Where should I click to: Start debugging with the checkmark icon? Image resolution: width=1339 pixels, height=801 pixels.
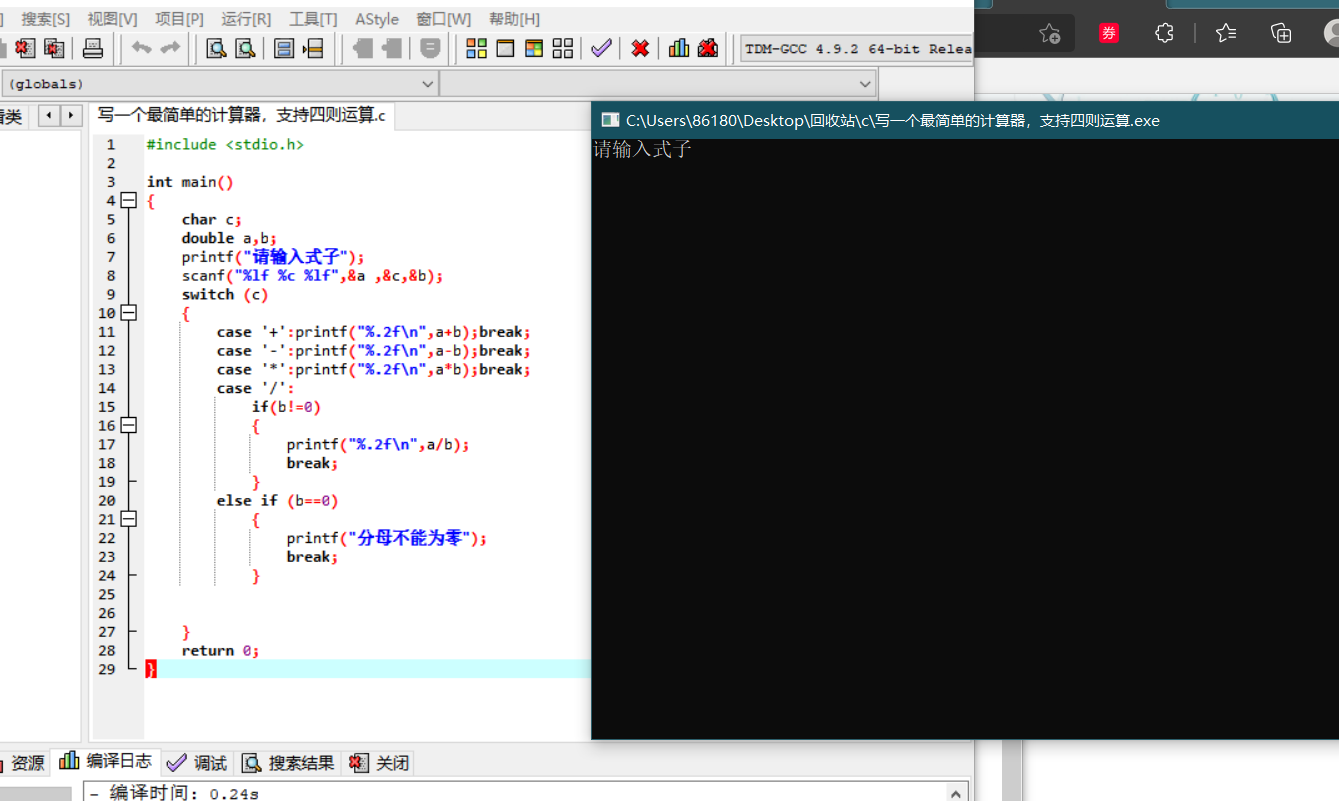click(x=601, y=48)
